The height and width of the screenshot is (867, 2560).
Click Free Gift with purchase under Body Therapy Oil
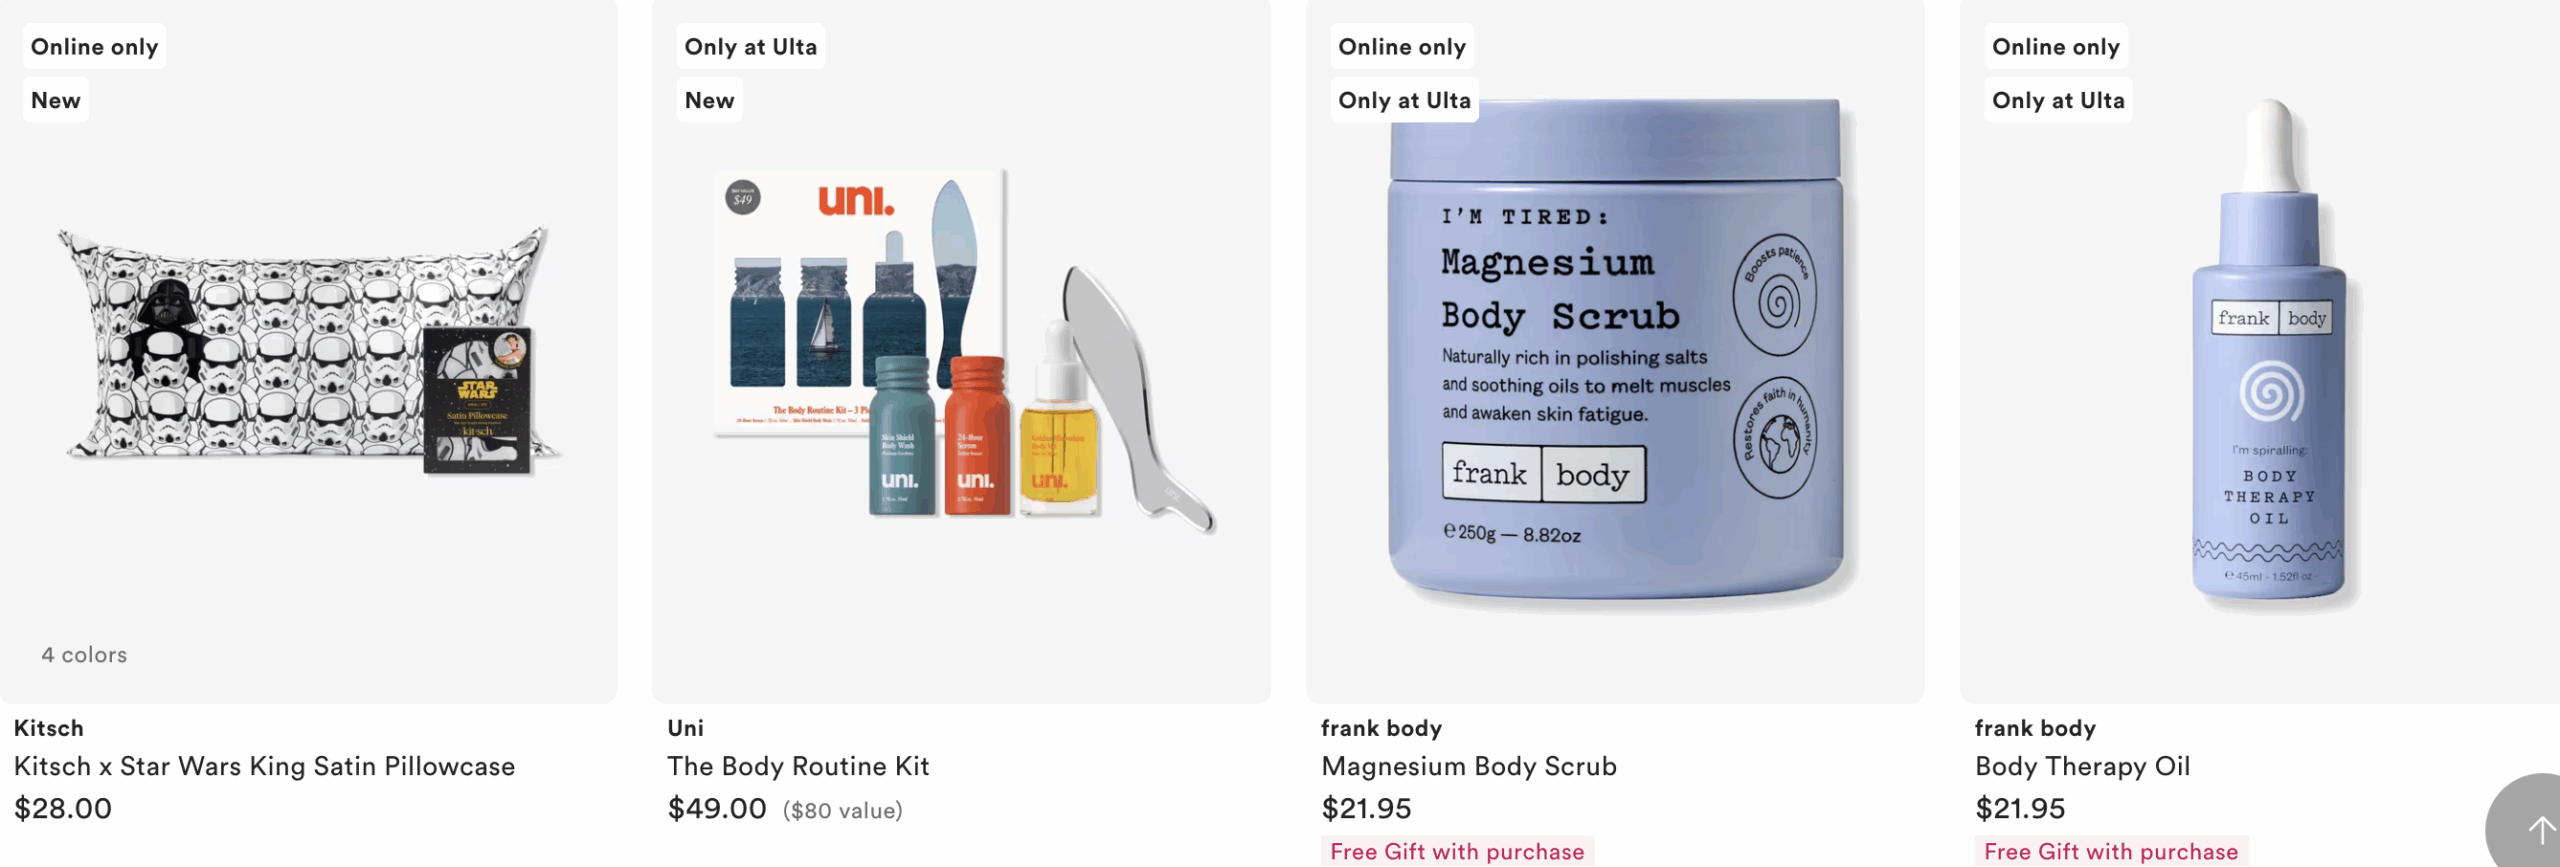[x=2111, y=851]
